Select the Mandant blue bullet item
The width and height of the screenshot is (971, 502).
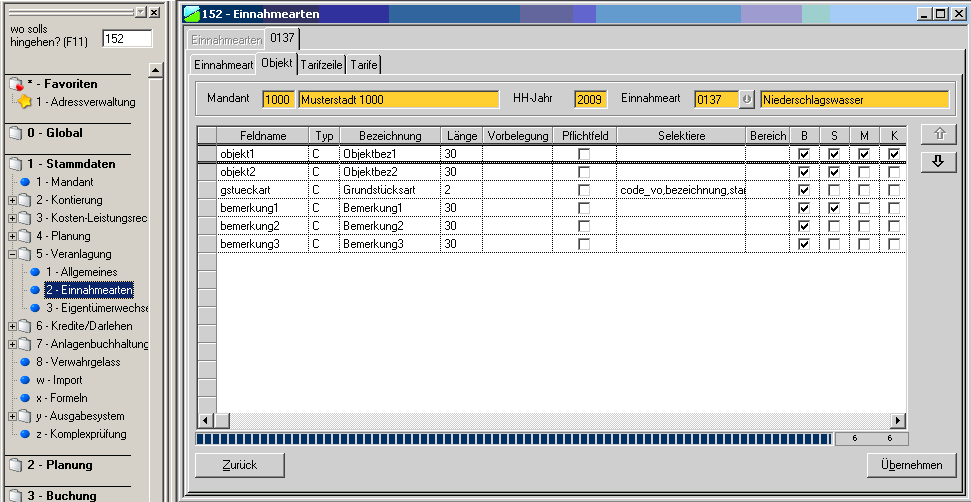tap(26, 182)
